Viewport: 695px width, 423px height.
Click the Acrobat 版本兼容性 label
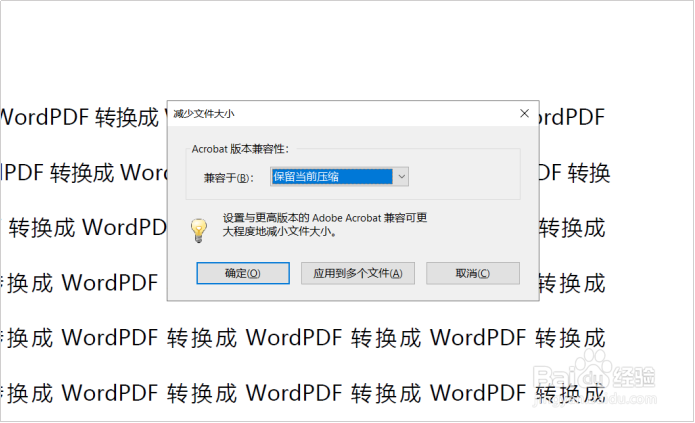tap(240, 149)
